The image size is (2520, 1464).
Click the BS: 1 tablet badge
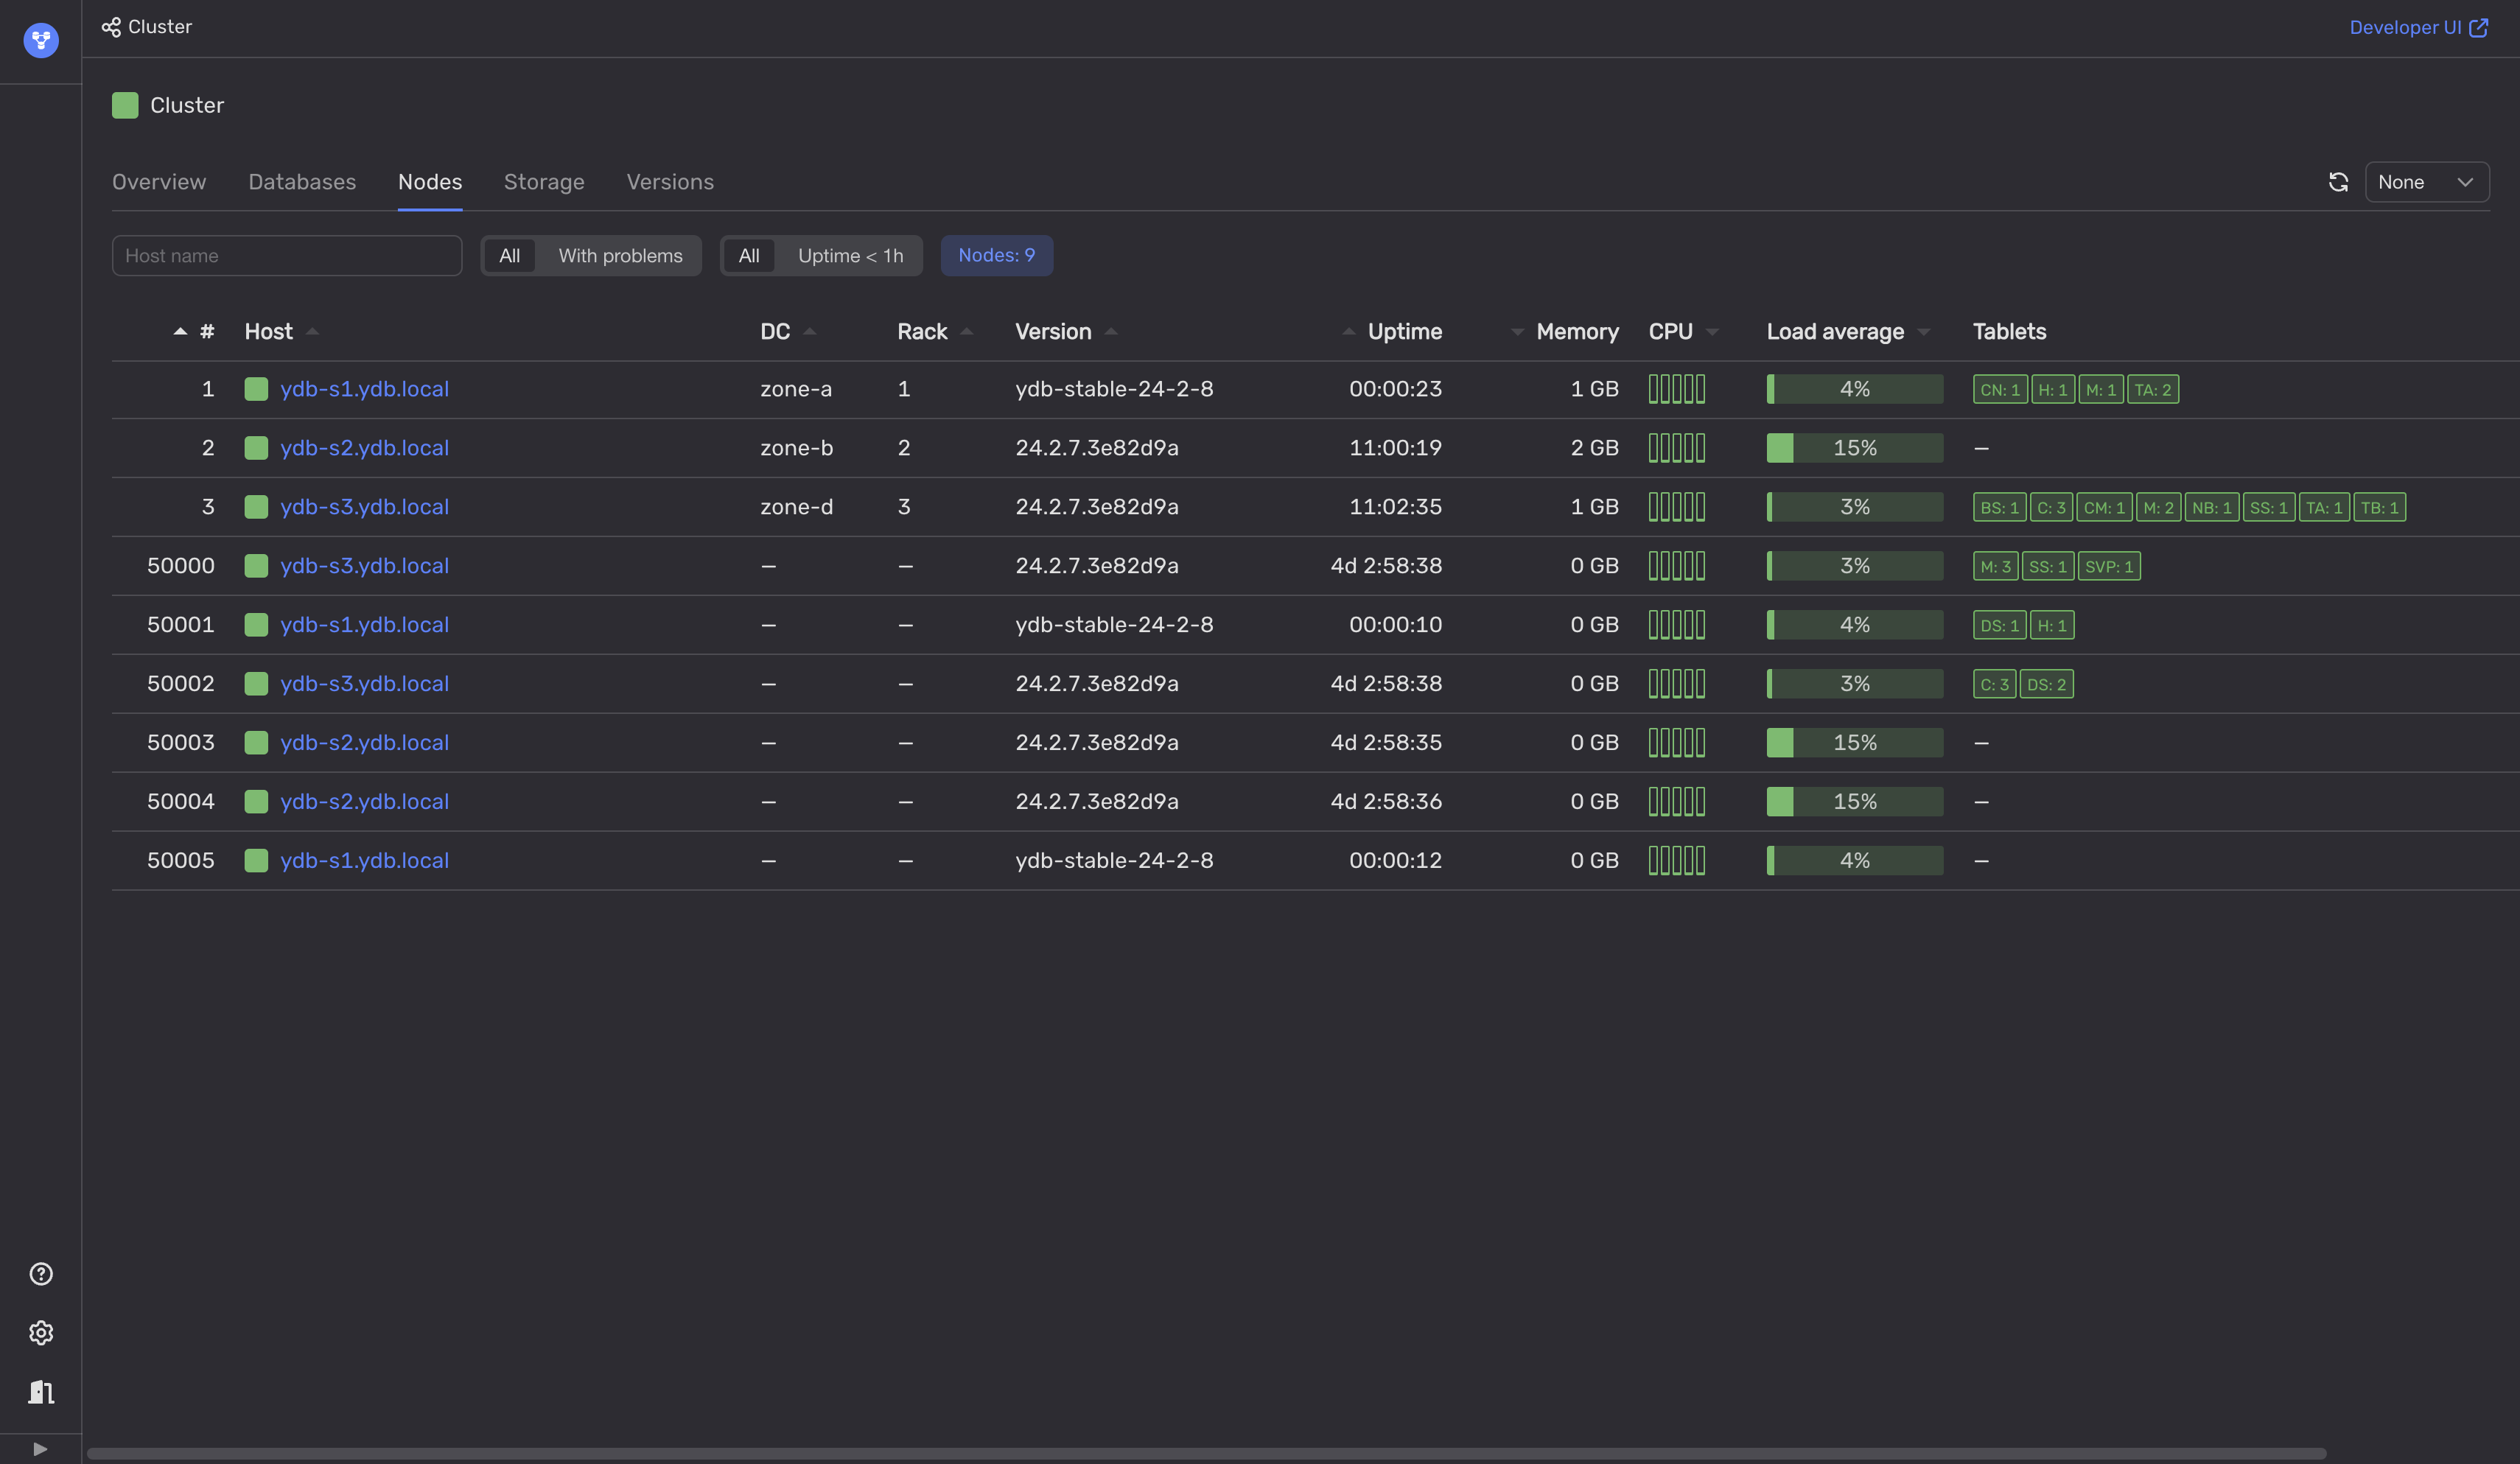pyautogui.click(x=1999, y=508)
